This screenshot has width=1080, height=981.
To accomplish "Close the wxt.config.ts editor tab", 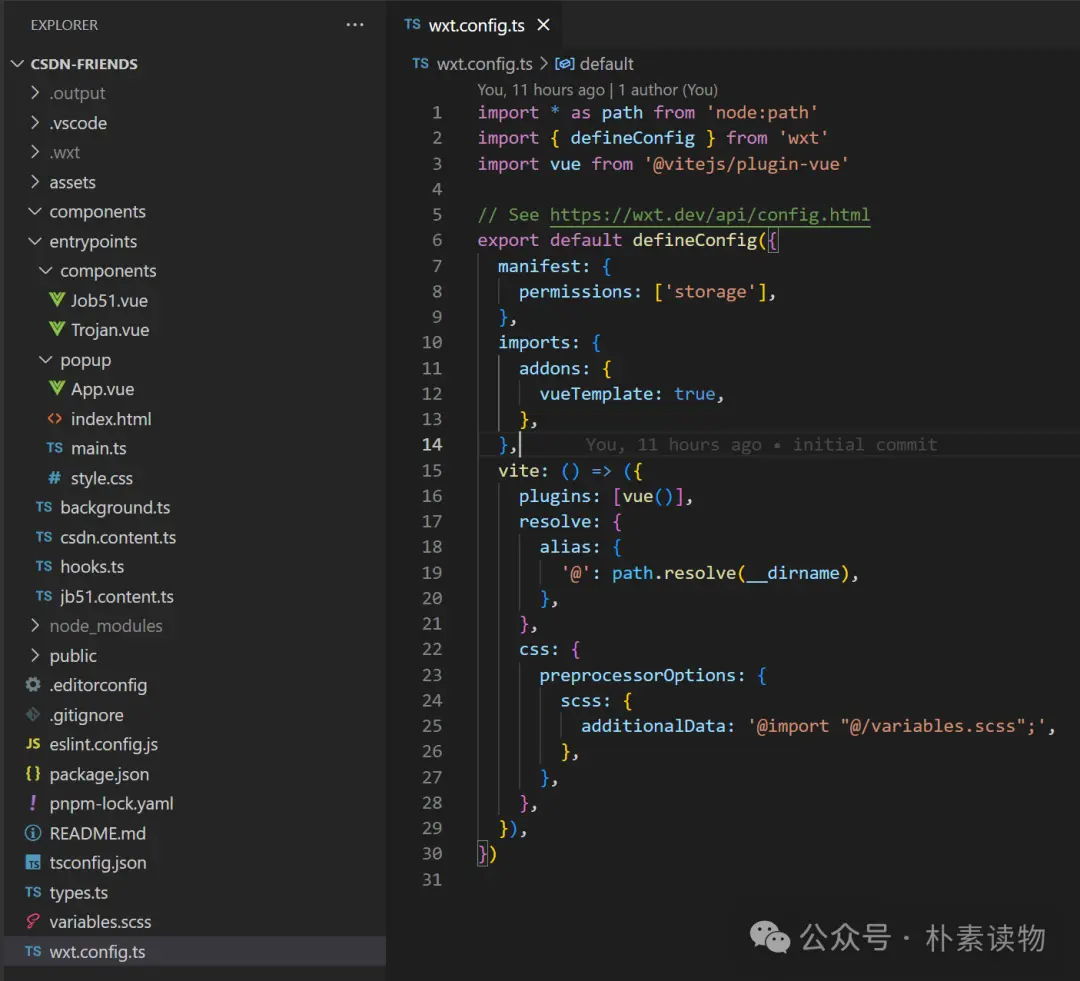I will click(x=543, y=25).
